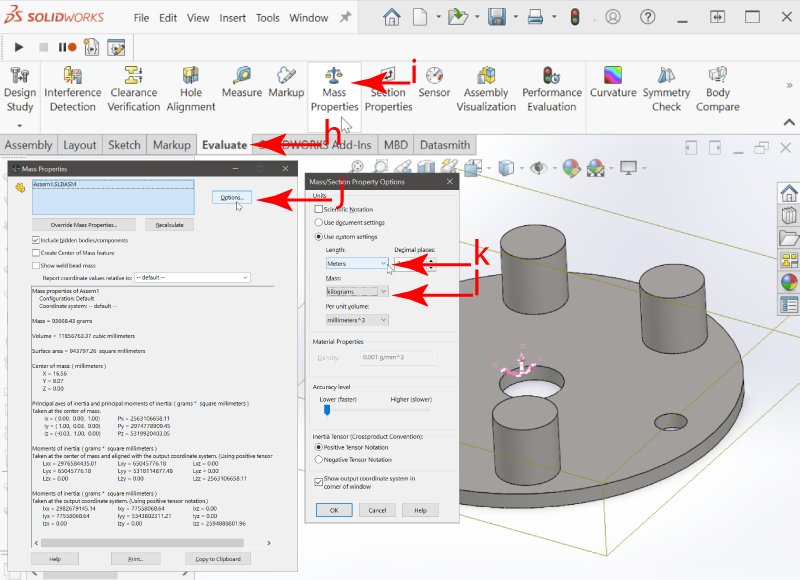Screen dimensions: 800x580
Task: Open SOLIDWORKS Resources home in task pane
Action: click(x=789, y=193)
